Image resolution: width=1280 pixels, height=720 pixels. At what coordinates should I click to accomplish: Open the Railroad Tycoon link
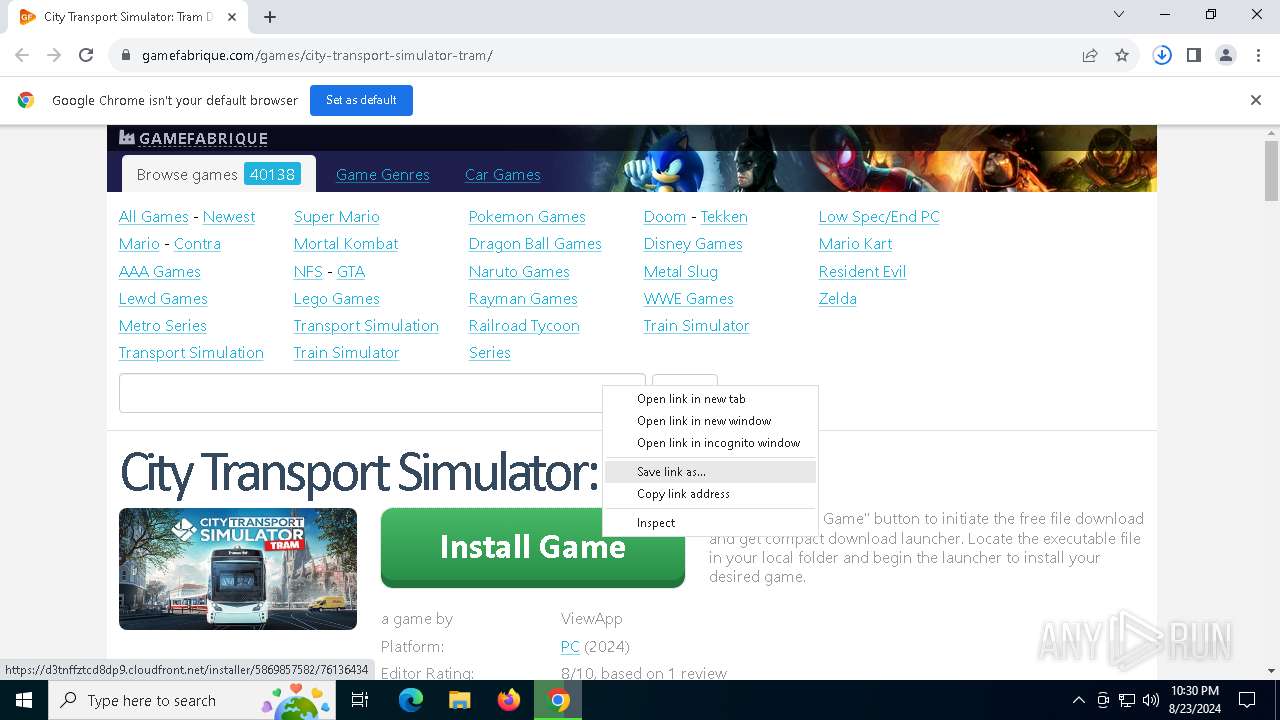(524, 326)
